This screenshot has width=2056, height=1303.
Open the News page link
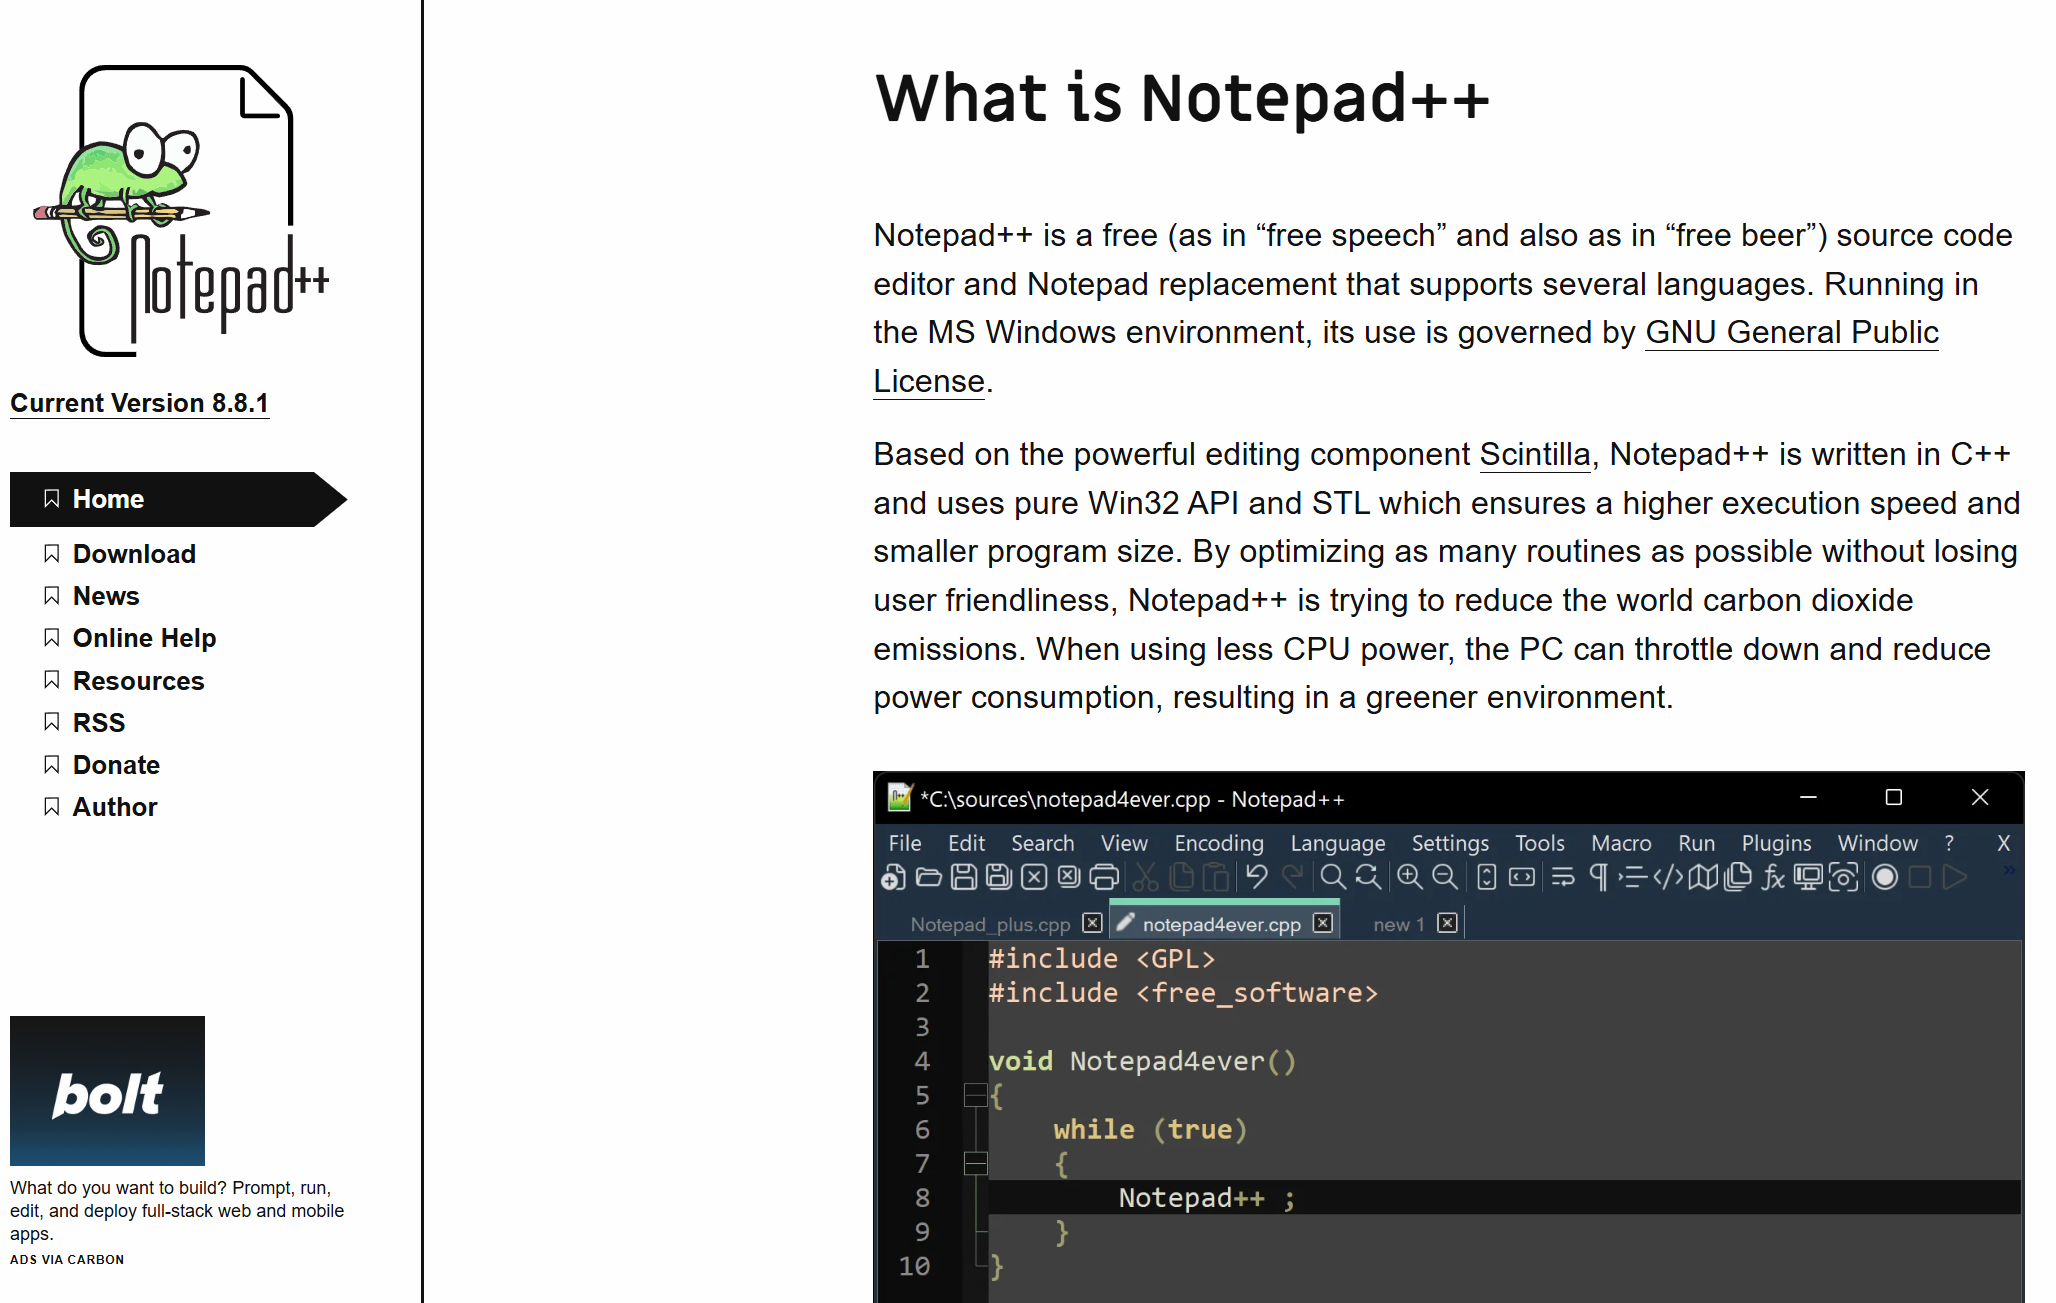pyautogui.click(x=106, y=596)
